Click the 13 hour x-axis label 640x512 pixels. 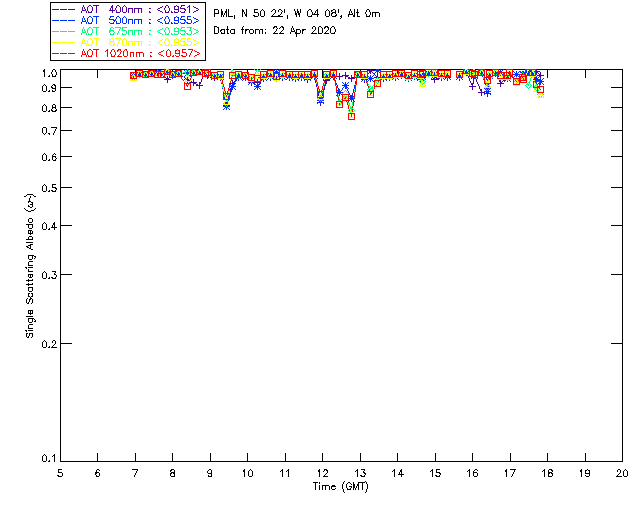tap(360, 473)
